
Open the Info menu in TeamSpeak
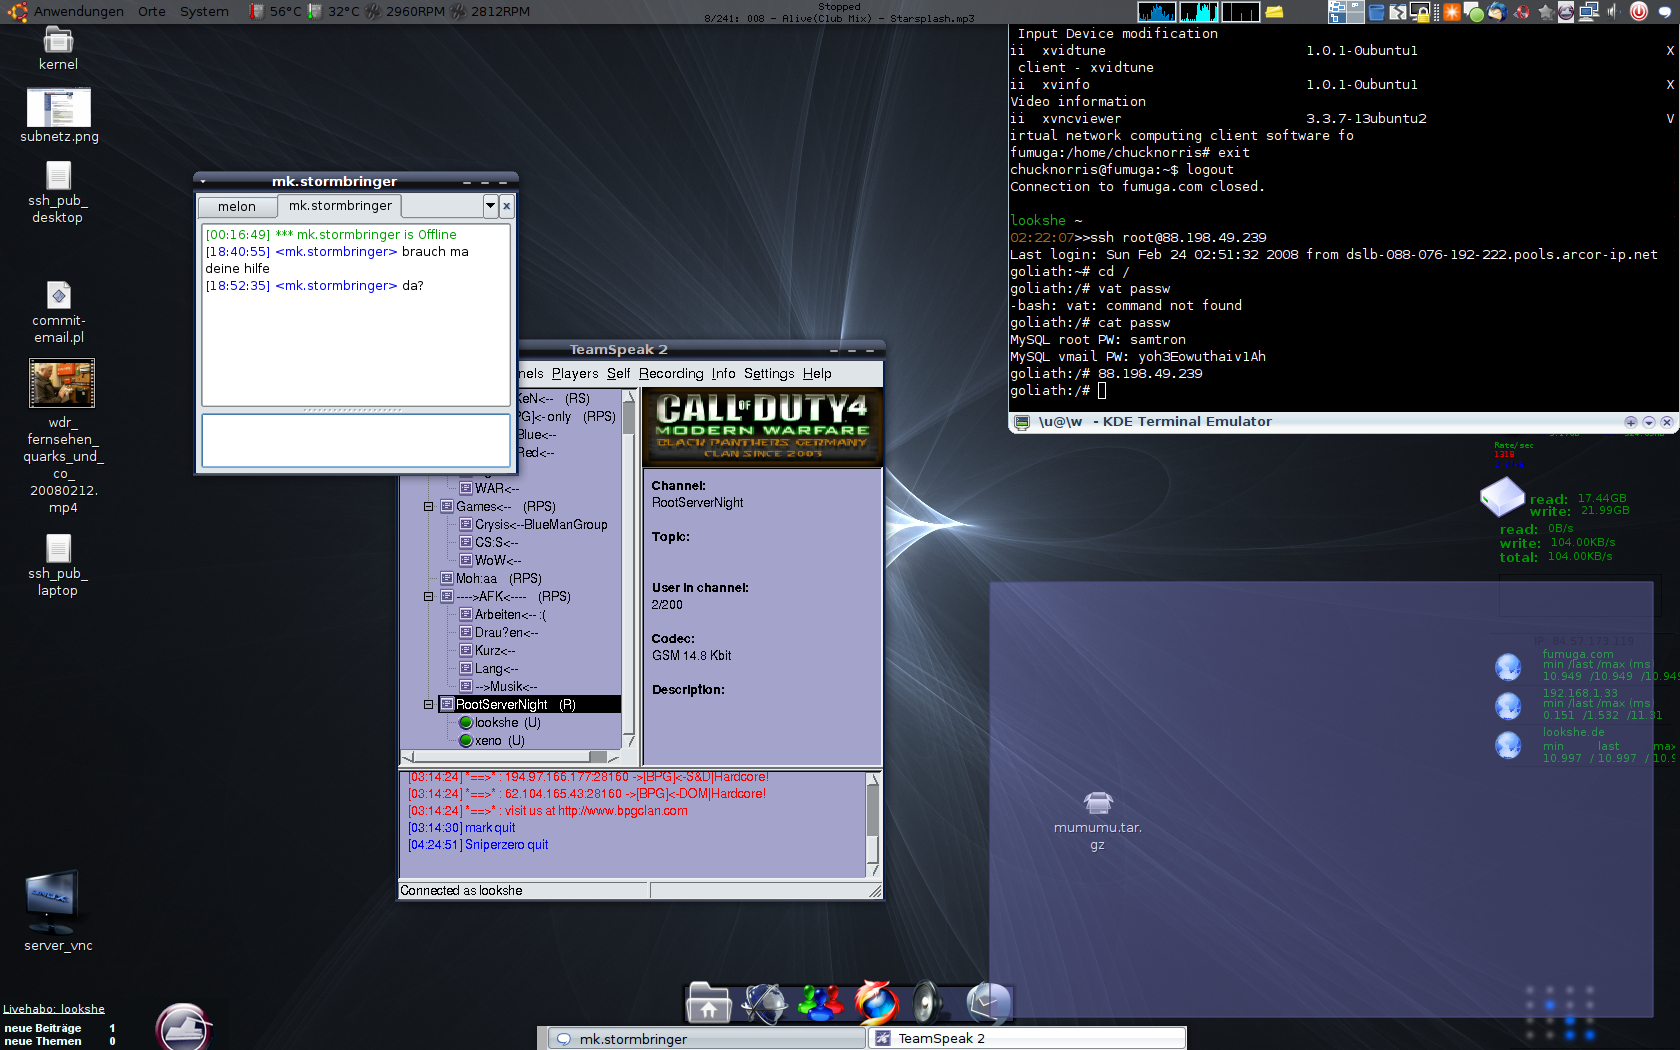pos(724,374)
